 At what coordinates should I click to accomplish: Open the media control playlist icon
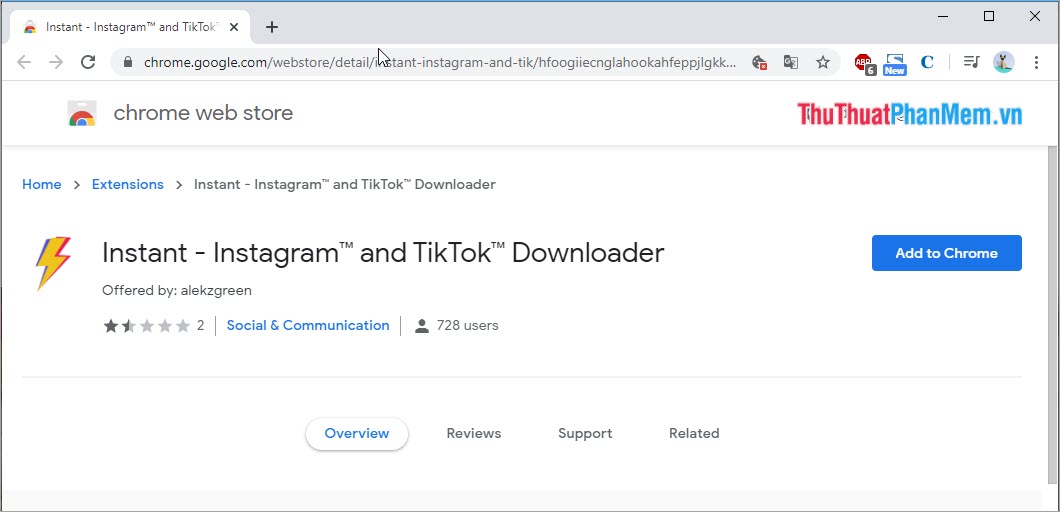(971, 62)
